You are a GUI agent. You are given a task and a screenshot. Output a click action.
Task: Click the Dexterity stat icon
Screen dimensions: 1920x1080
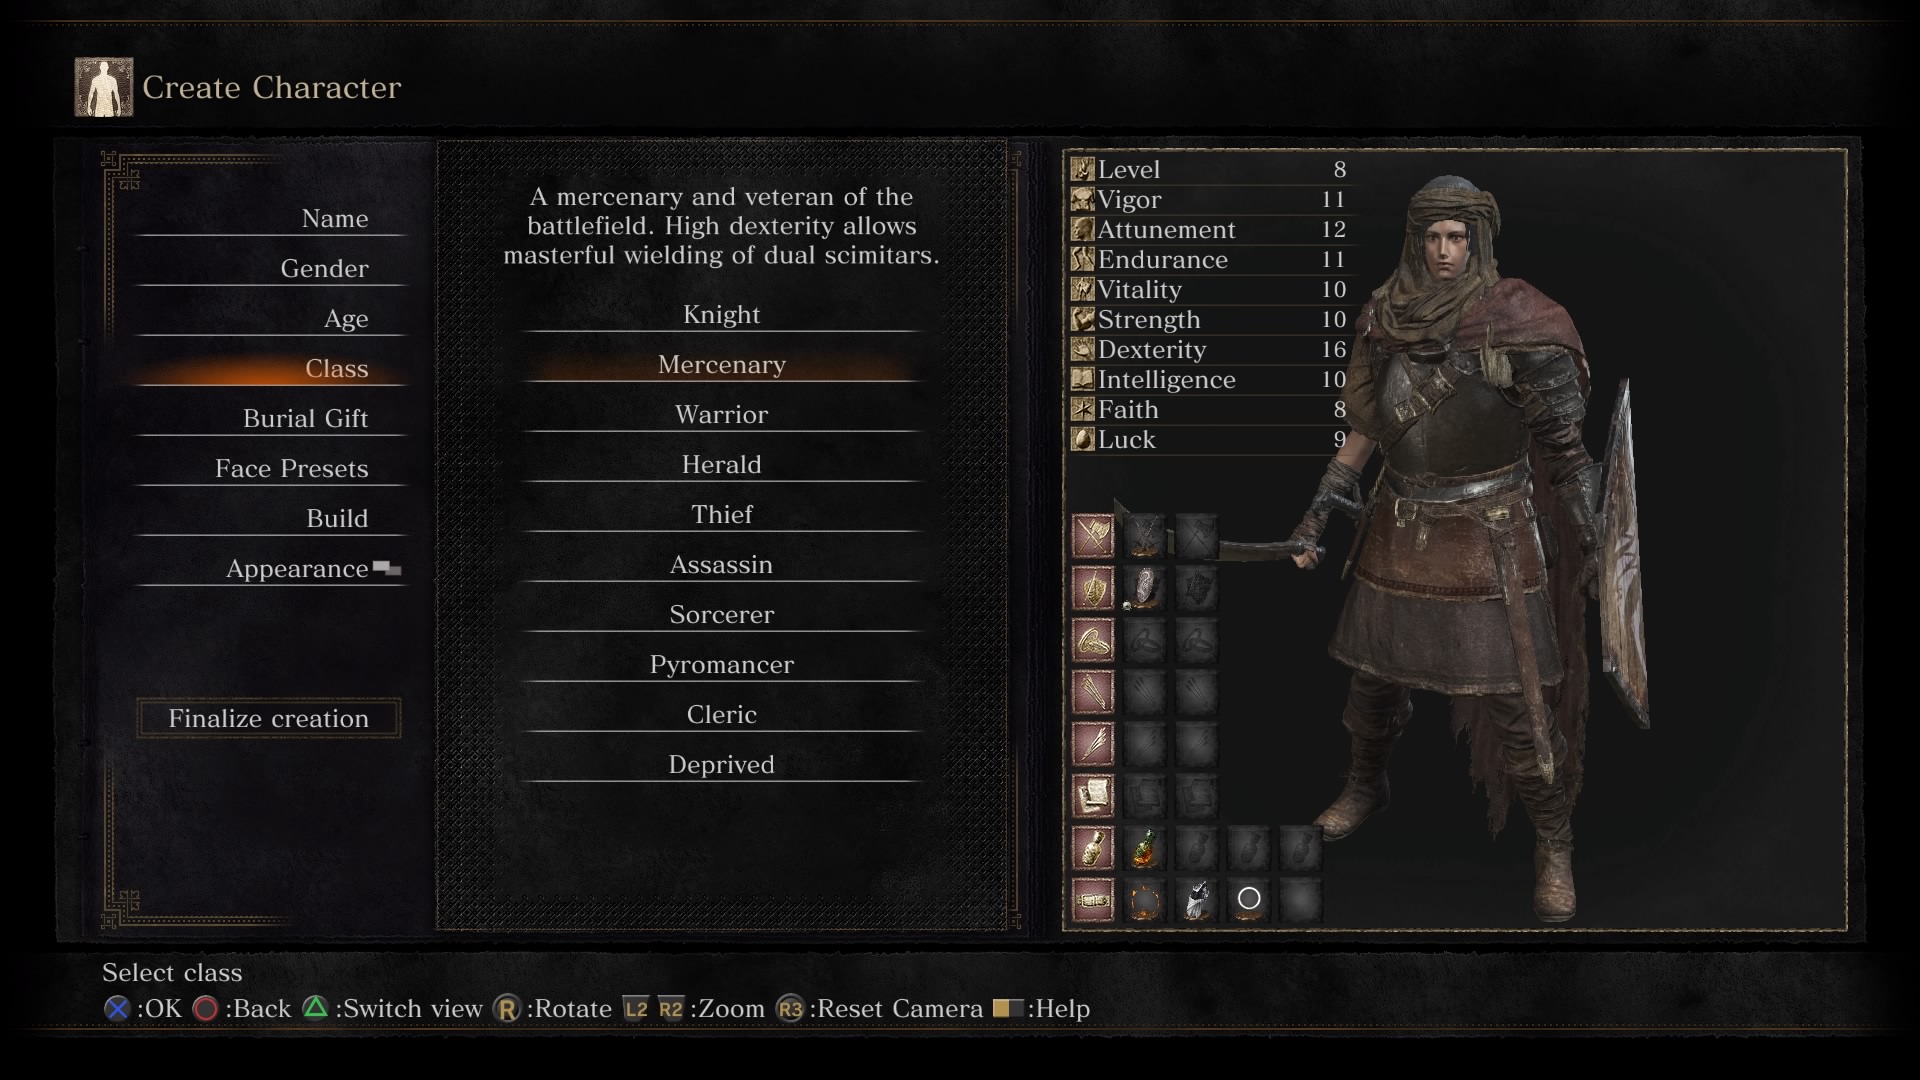(1083, 349)
